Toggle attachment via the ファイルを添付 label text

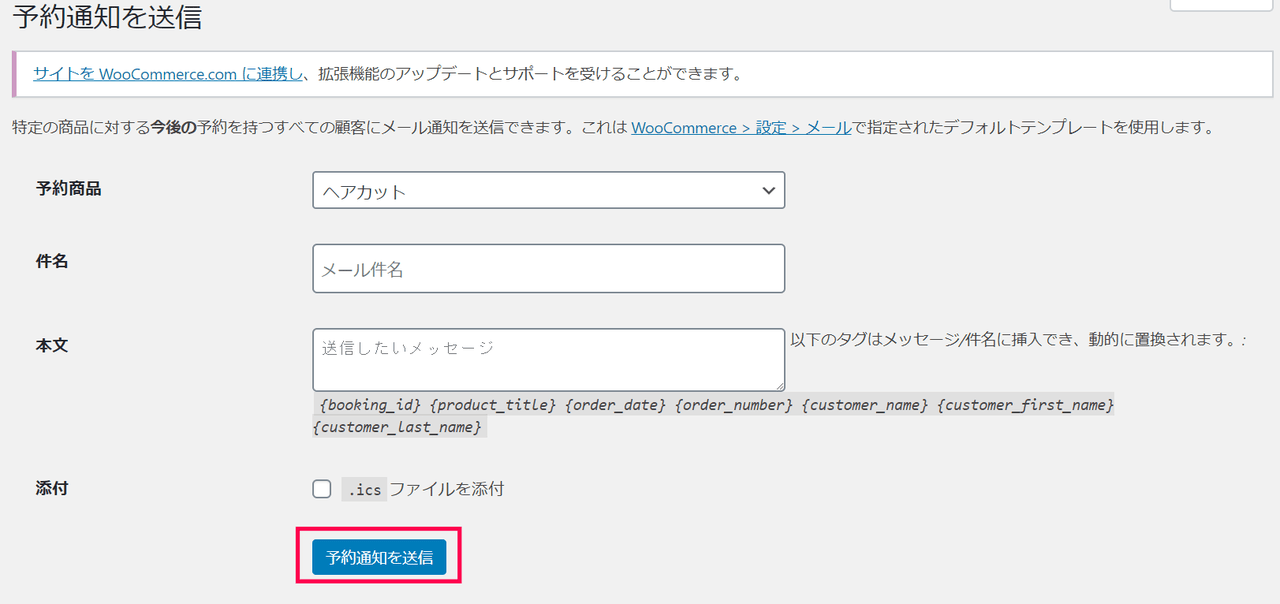pyautogui.click(x=446, y=489)
